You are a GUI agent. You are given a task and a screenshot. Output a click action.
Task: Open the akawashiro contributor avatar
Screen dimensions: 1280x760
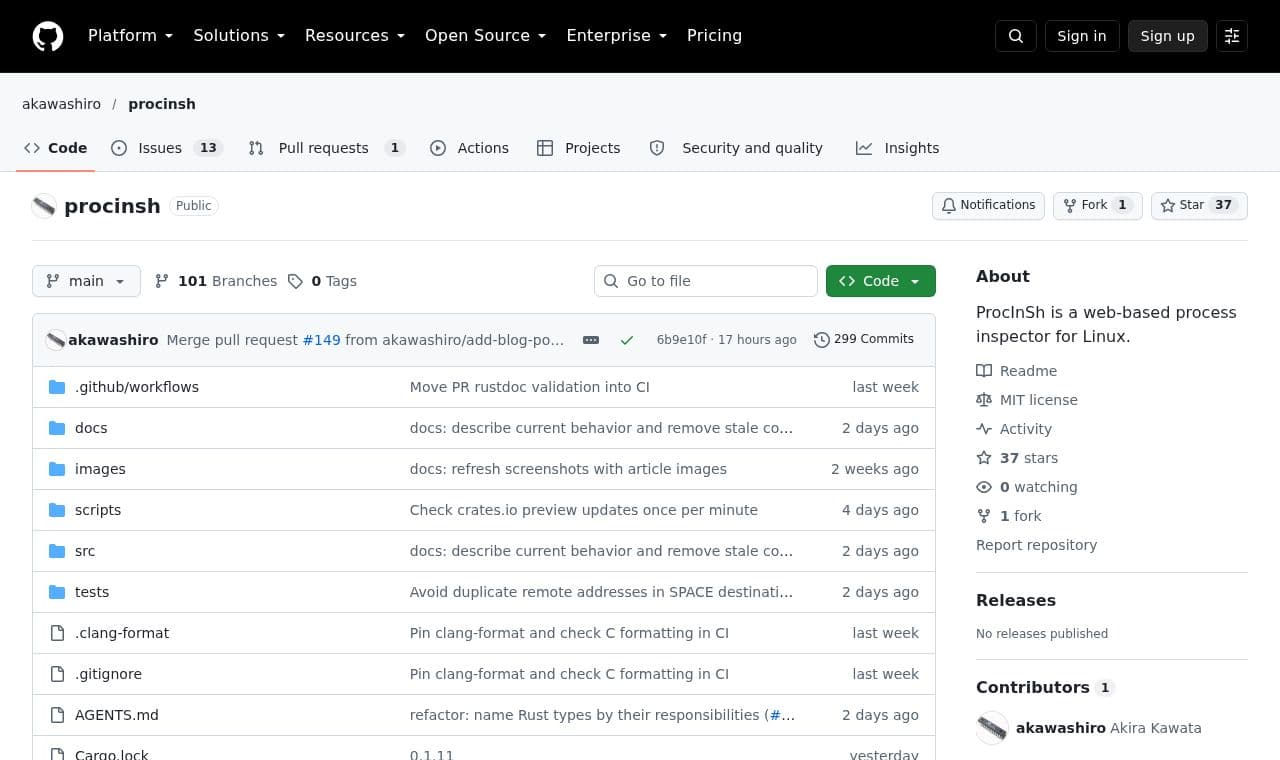992,728
